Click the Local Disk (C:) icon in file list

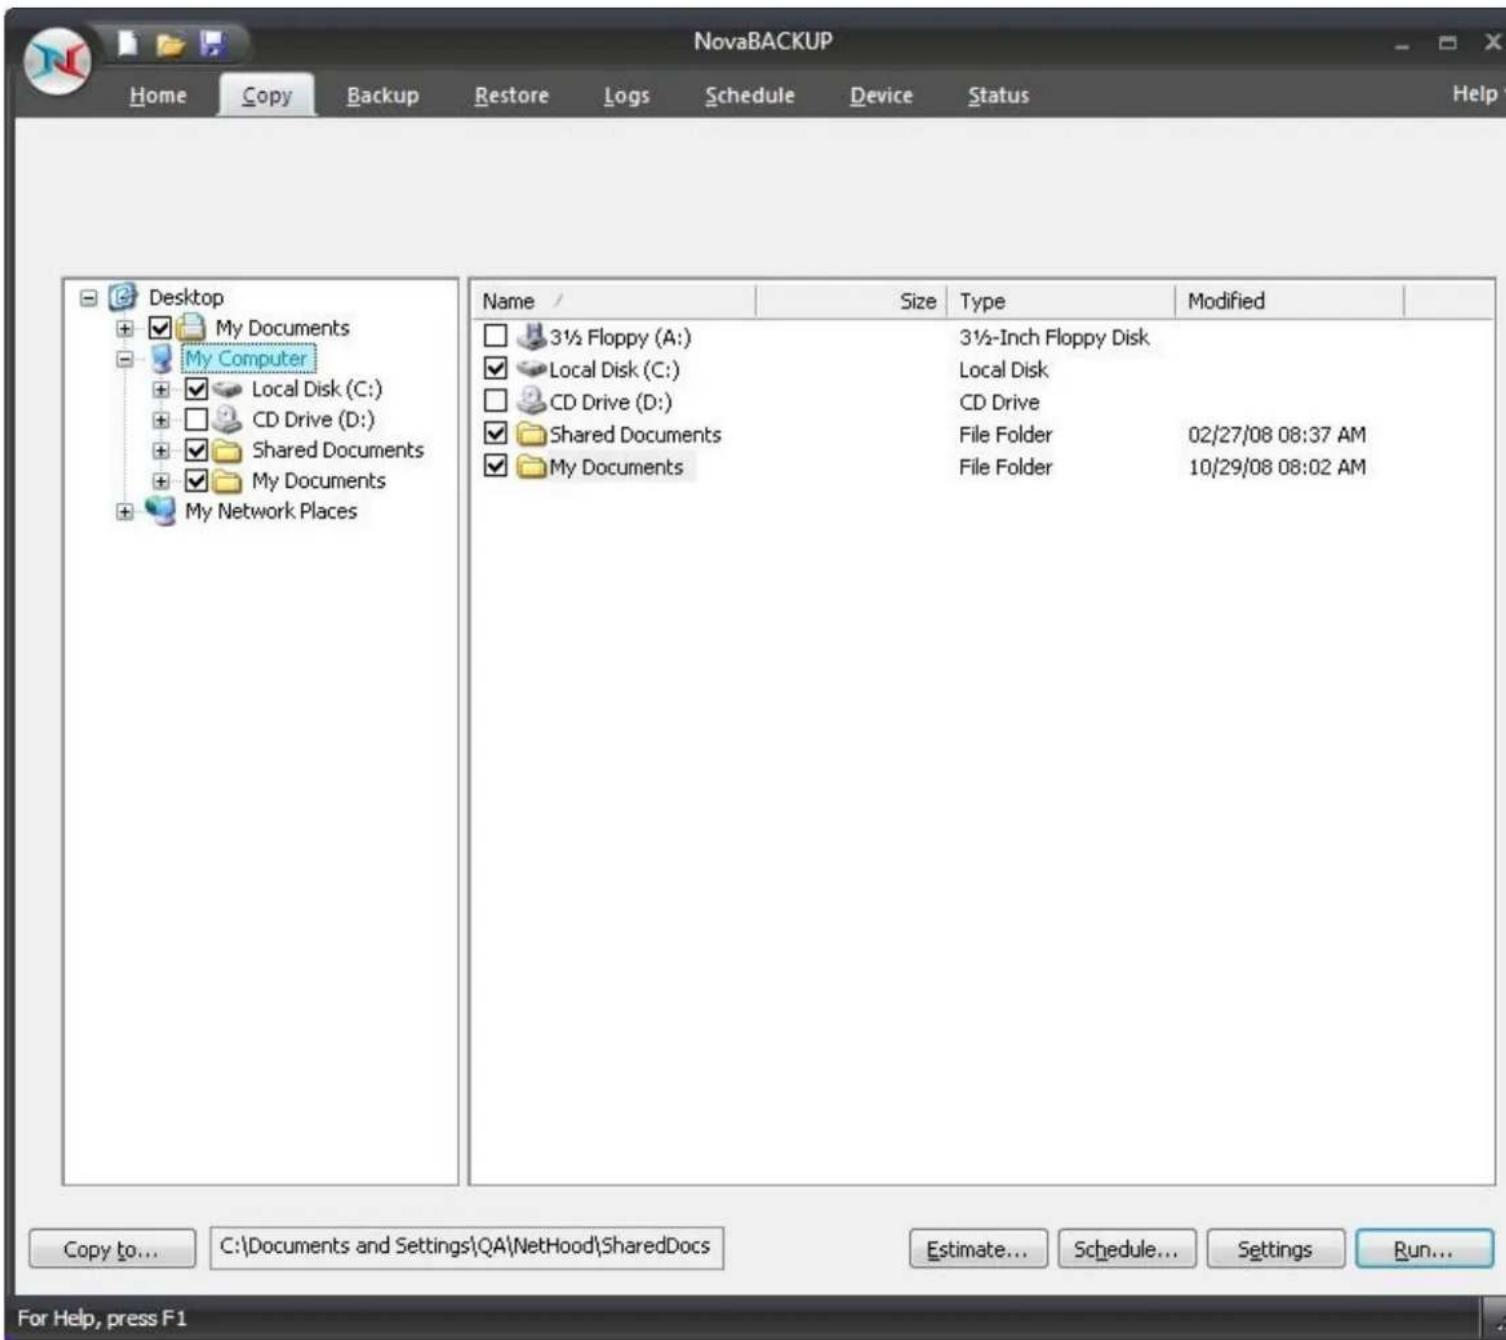point(531,369)
